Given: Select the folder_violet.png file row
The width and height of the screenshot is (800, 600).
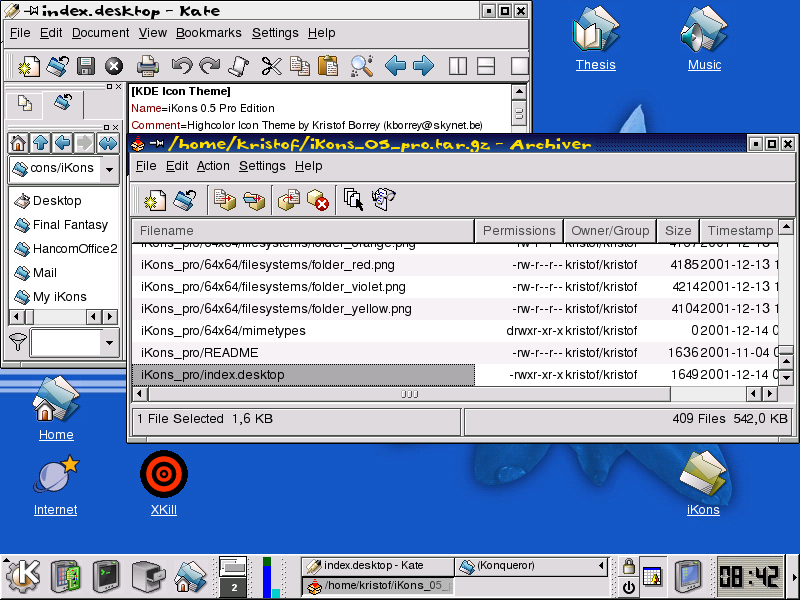Looking at the screenshot, I should coord(455,287).
